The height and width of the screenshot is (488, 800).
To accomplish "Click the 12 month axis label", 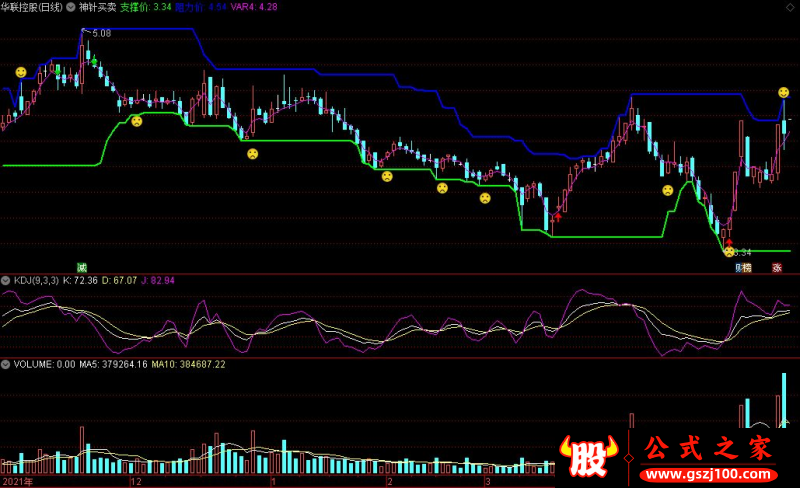I will pyautogui.click(x=136, y=481).
